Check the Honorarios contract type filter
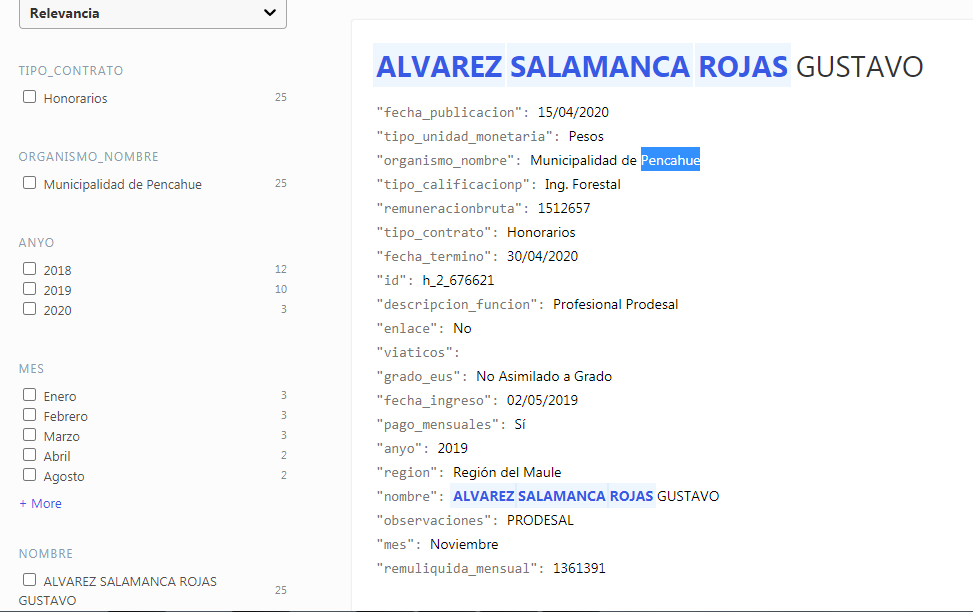Screen dimensions: 973x612 29,97
